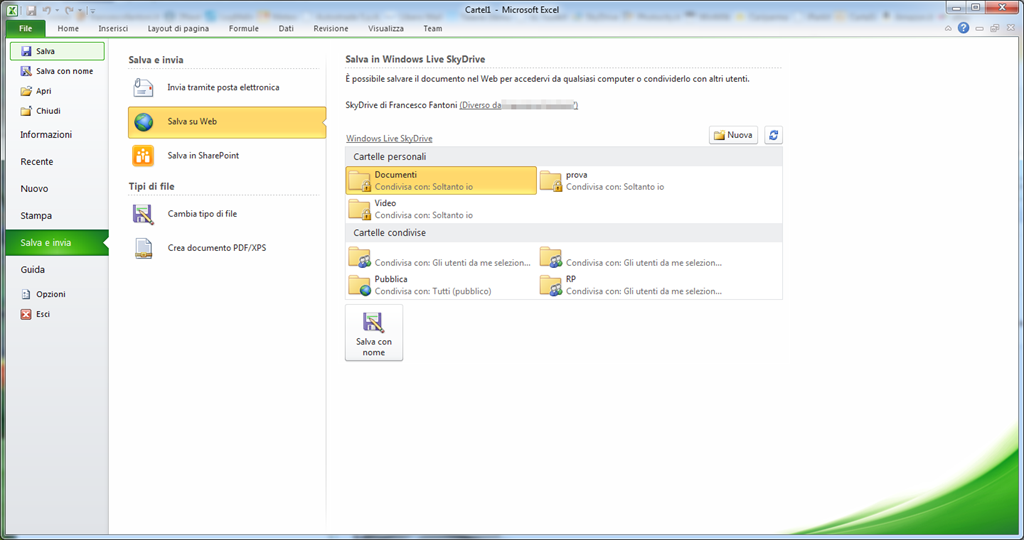The image size is (1024, 540).
Task: Click the refresh SkyDrive folders icon
Action: (x=773, y=135)
